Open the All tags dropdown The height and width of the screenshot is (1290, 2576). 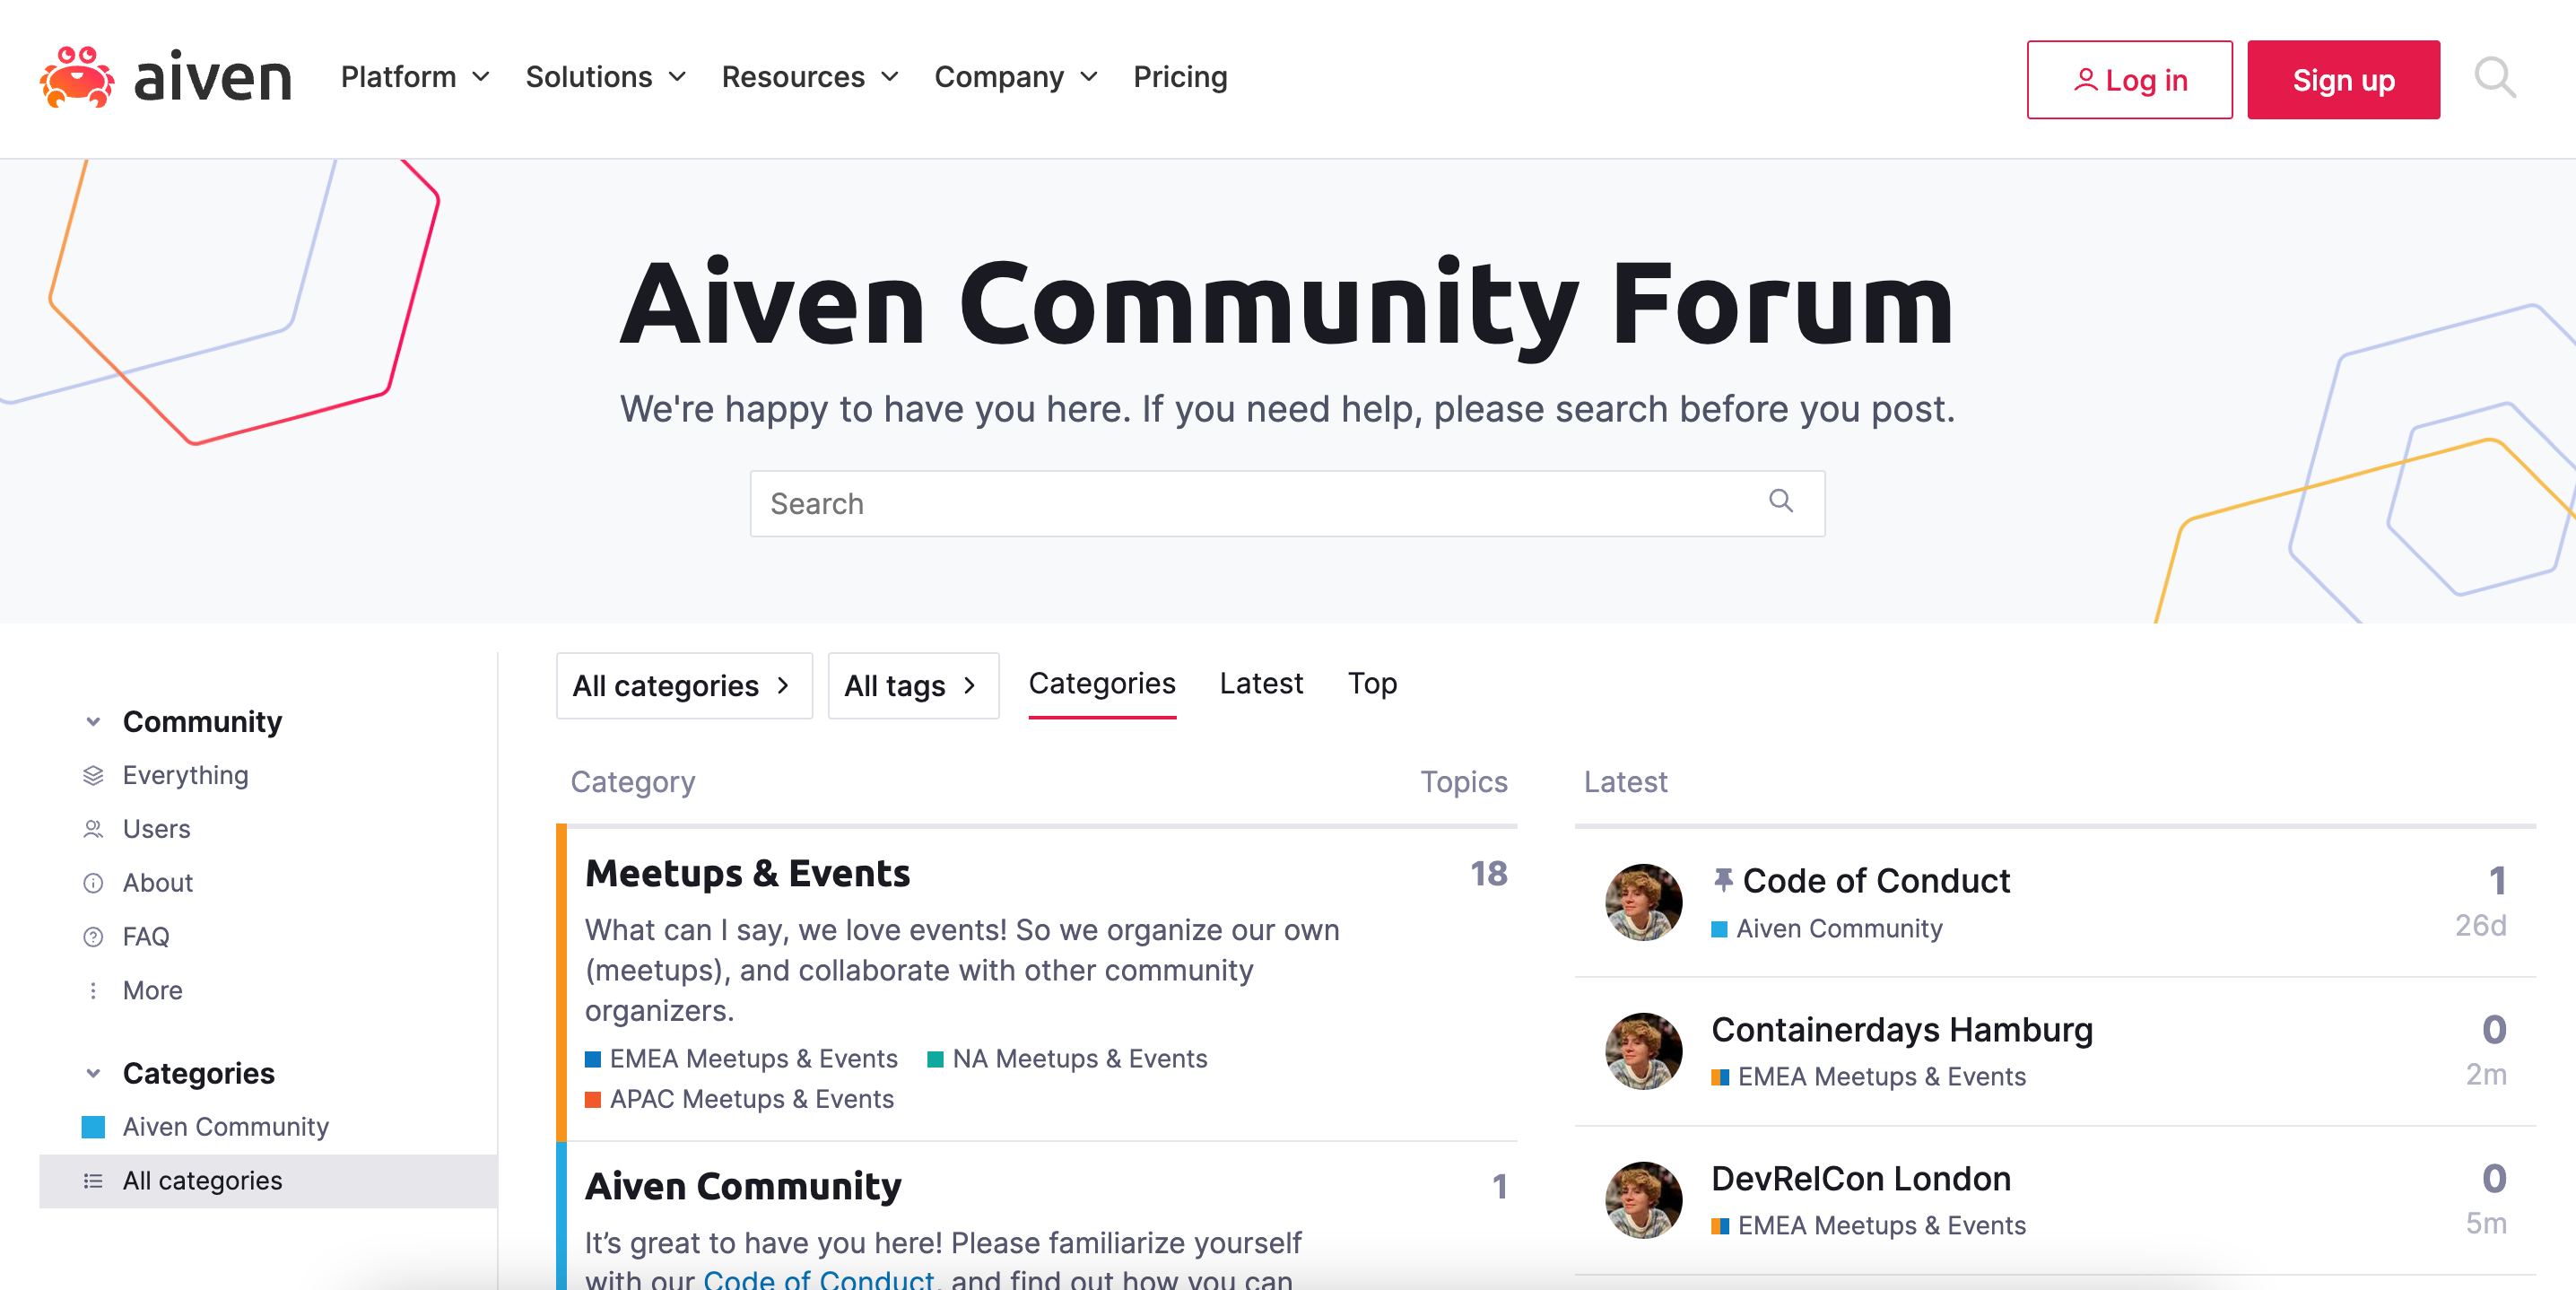912,686
